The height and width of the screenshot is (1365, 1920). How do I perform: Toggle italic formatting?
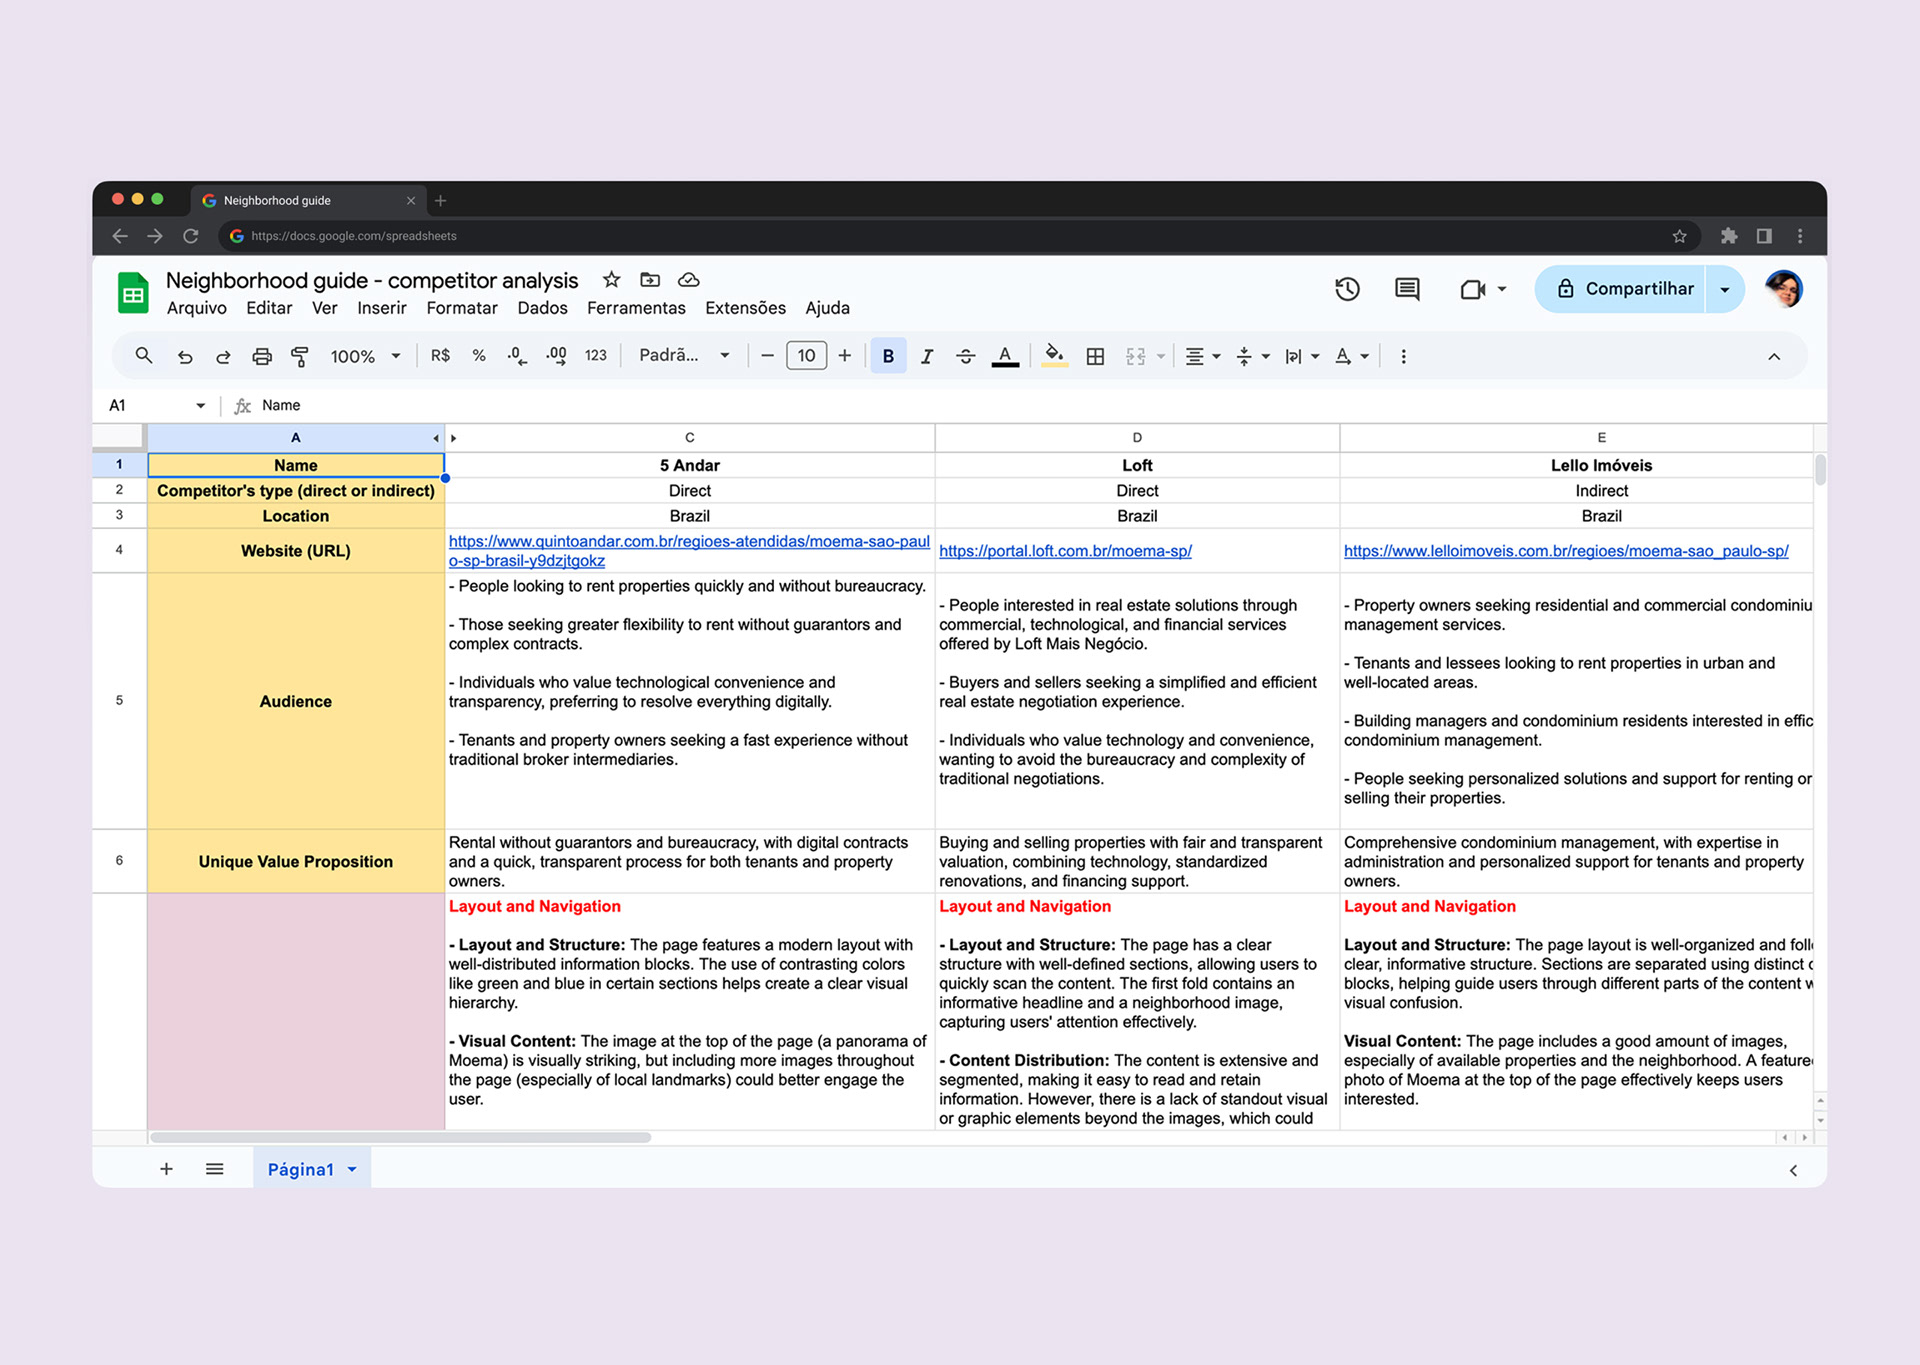point(927,356)
